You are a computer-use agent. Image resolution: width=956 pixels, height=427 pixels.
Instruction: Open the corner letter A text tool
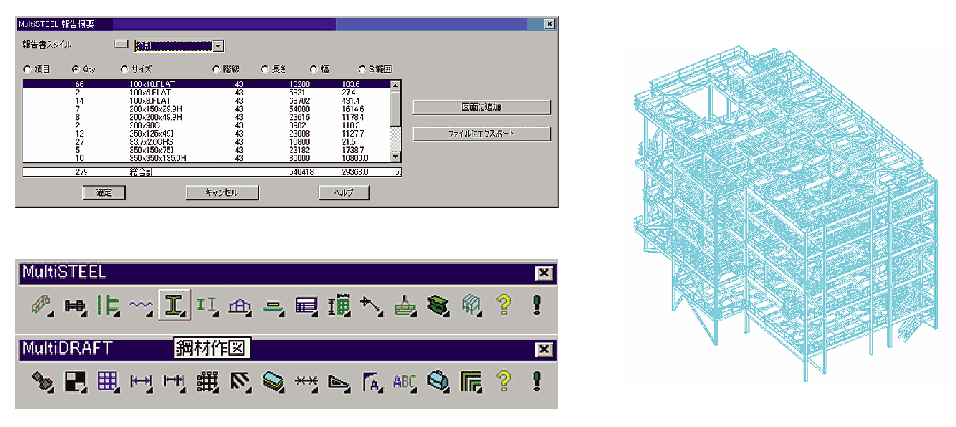click(372, 381)
